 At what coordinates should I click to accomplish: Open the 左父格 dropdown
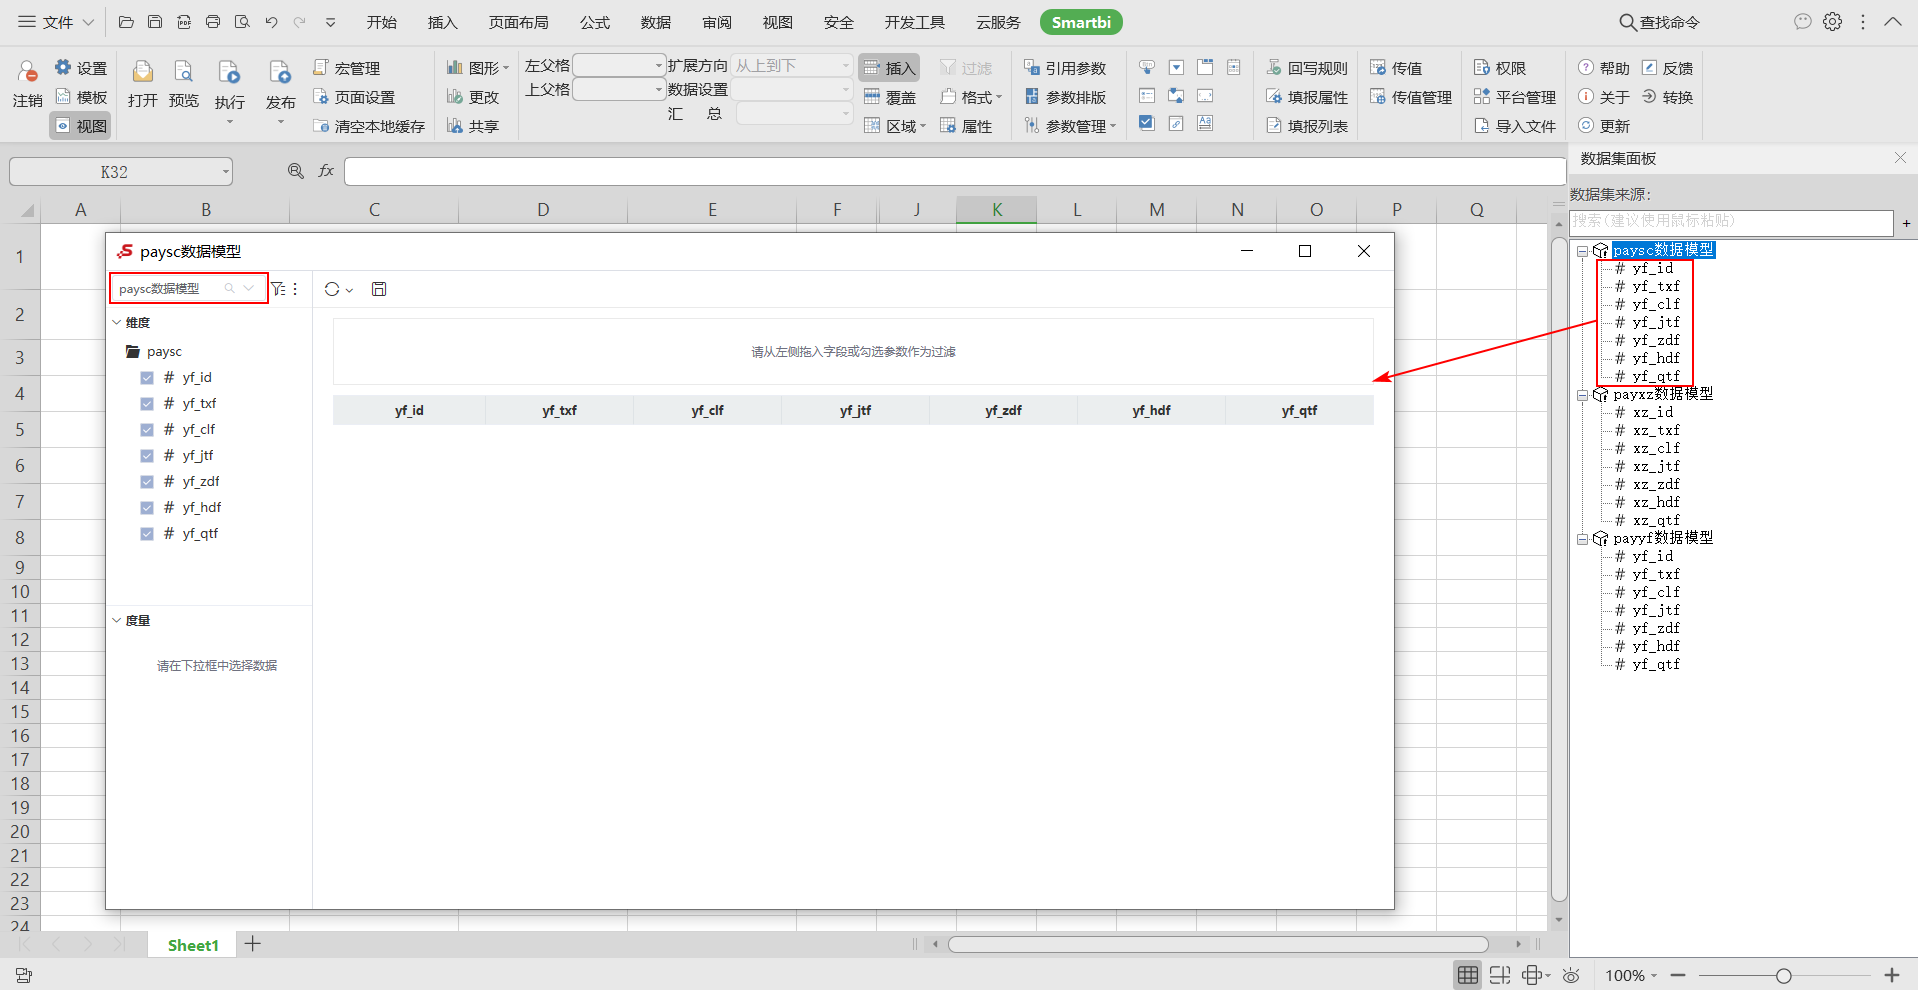658,65
